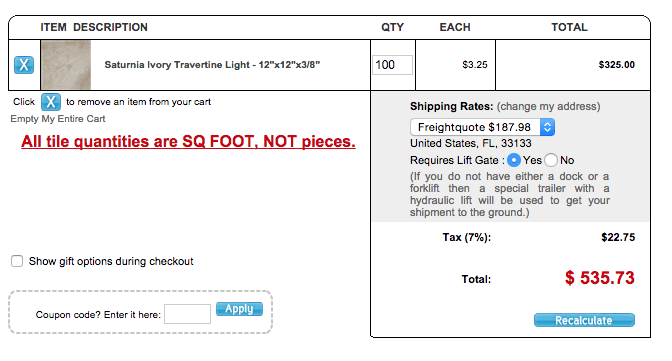
Task: Select Yes for Requires Lift Gate
Action: point(513,160)
